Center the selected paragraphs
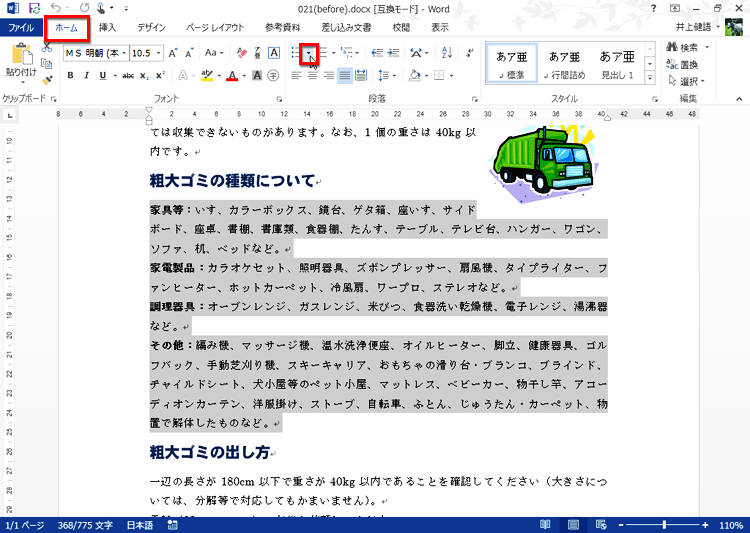The height and width of the screenshot is (533, 750). click(x=312, y=76)
